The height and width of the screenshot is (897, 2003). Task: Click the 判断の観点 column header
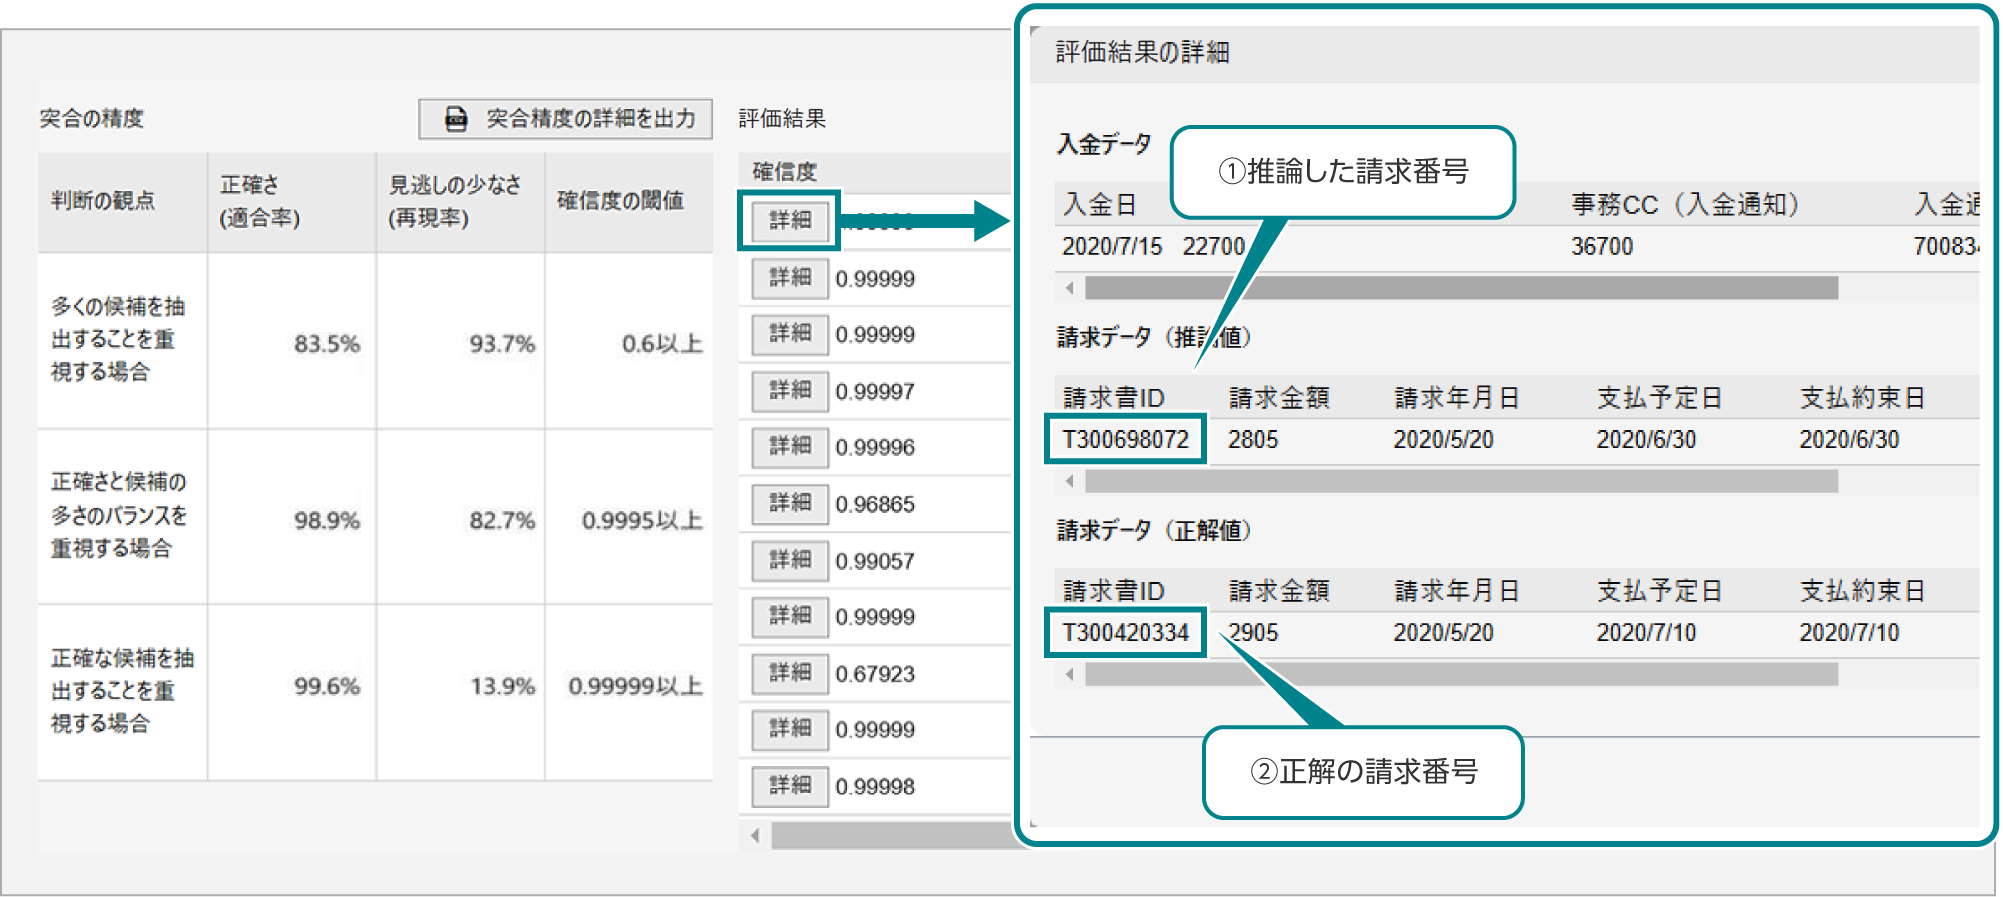click(x=122, y=201)
